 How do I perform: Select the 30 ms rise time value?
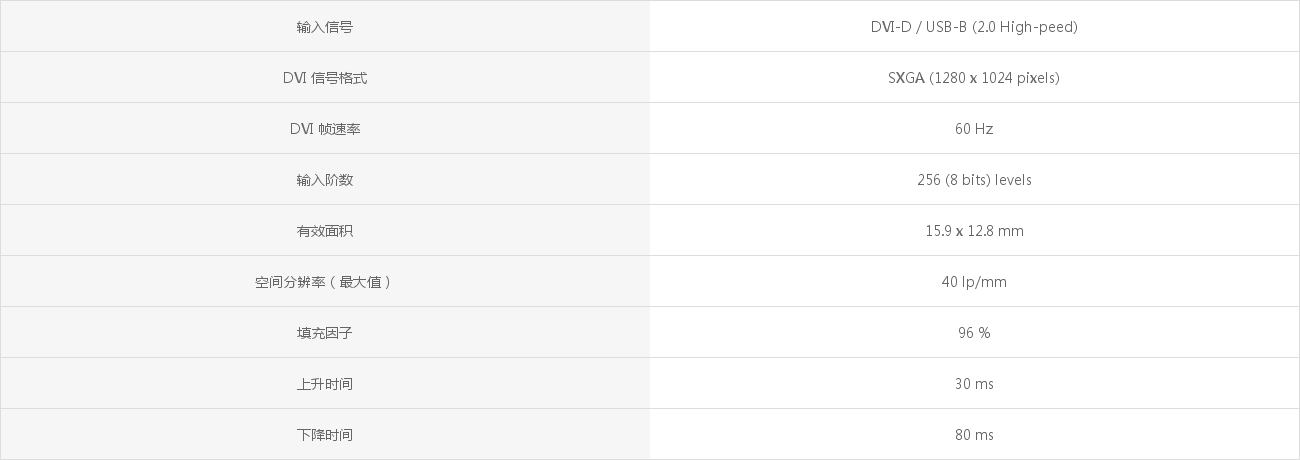coord(974,384)
